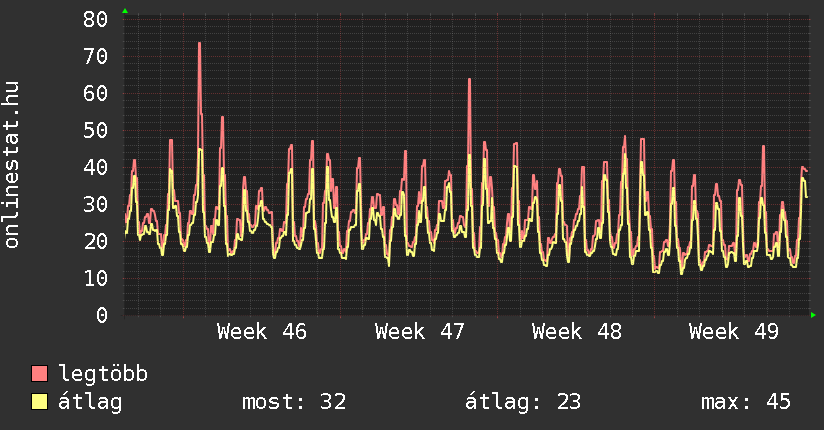
Task: Select the átlag legend label beside yellow swatch
Action: (91, 402)
